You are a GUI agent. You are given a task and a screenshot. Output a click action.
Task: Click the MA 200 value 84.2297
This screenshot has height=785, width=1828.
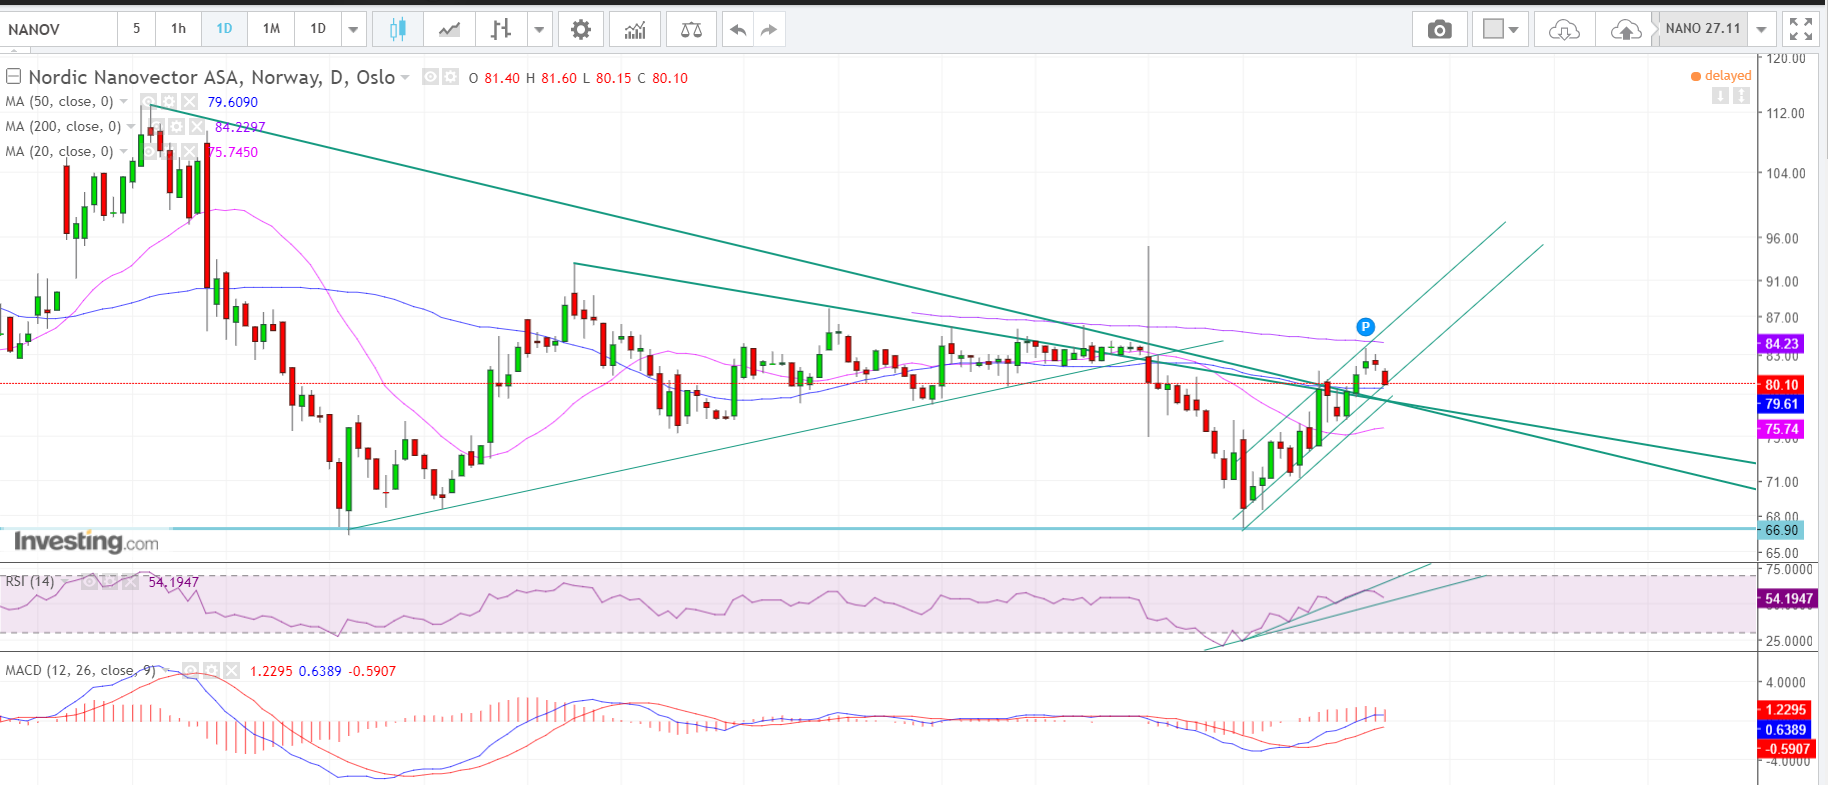tap(240, 127)
